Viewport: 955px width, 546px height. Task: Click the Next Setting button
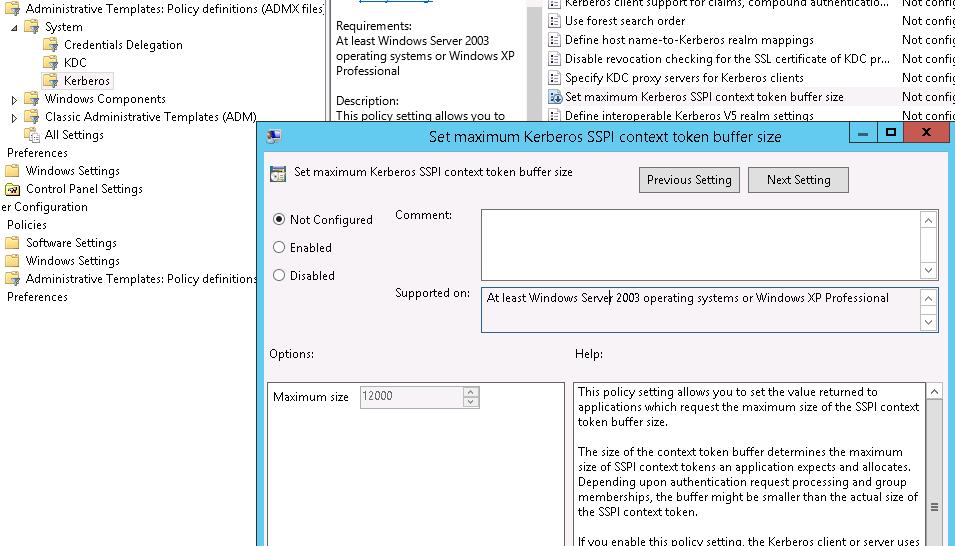point(798,180)
